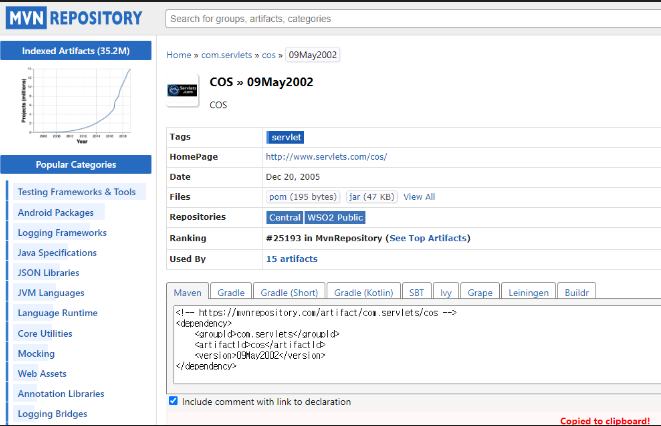Select the Grape tab

[480, 292]
